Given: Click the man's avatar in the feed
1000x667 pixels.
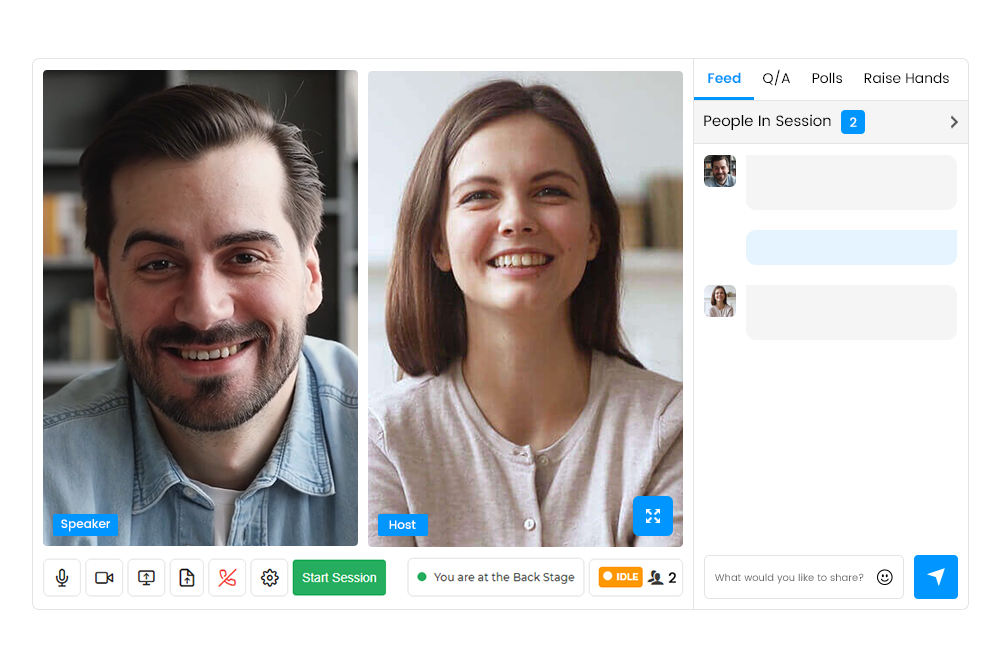Looking at the screenshot, I should click(x=720, y=171).
